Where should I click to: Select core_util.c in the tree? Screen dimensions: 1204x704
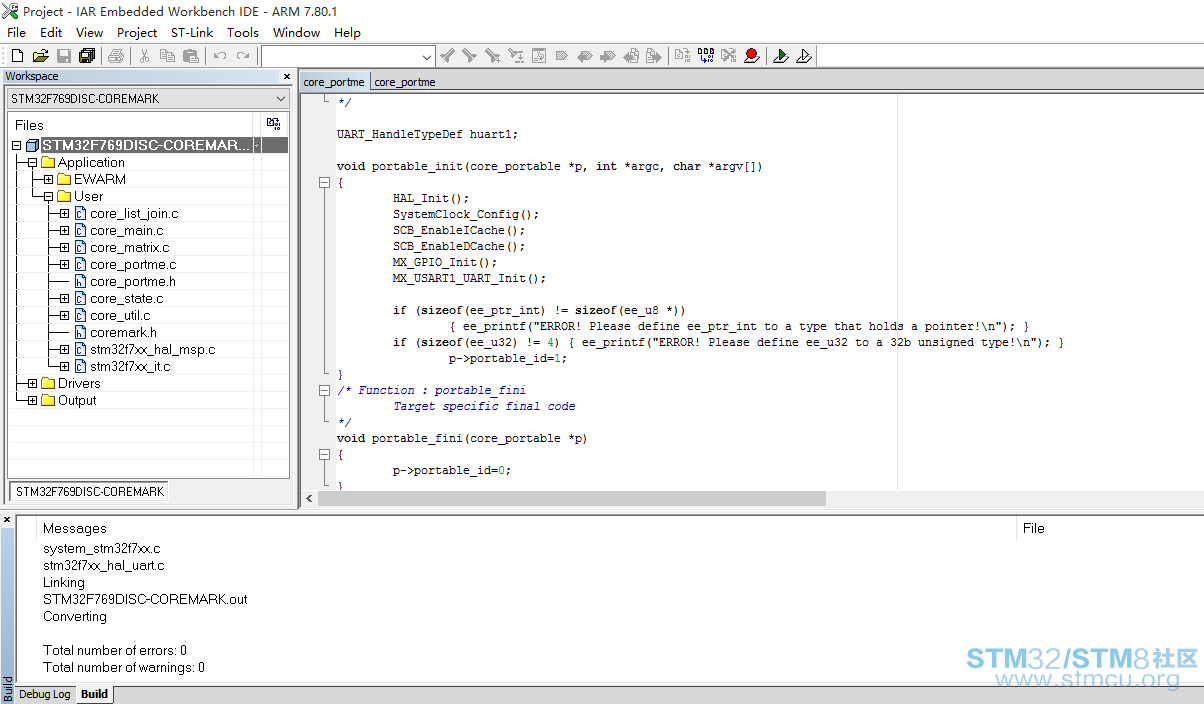[120, 315]
